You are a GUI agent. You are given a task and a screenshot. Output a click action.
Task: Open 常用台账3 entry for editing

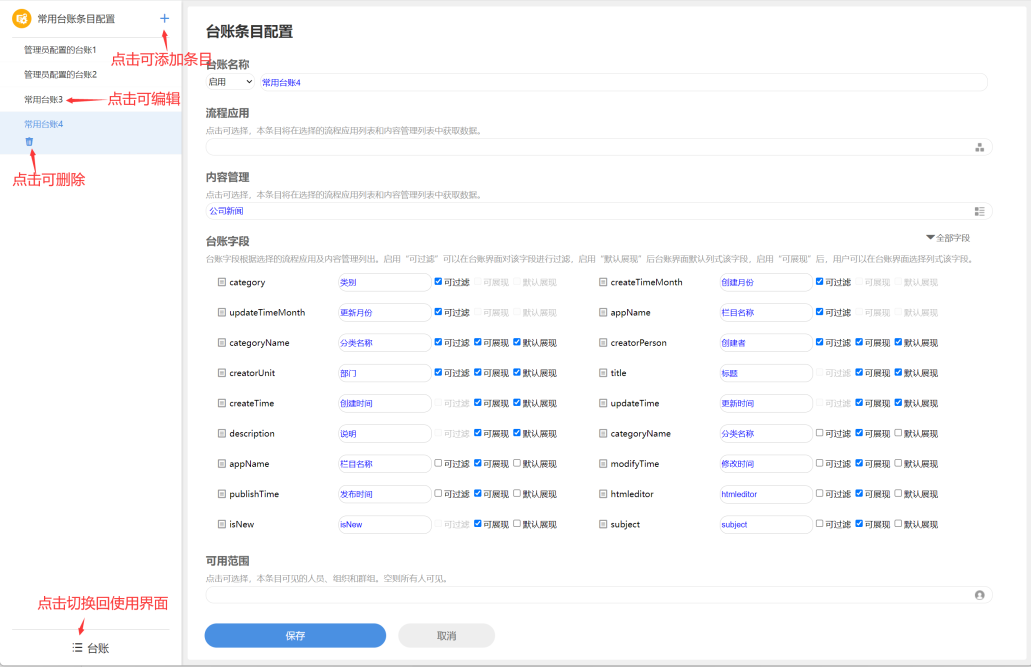[x=44, y=100]
